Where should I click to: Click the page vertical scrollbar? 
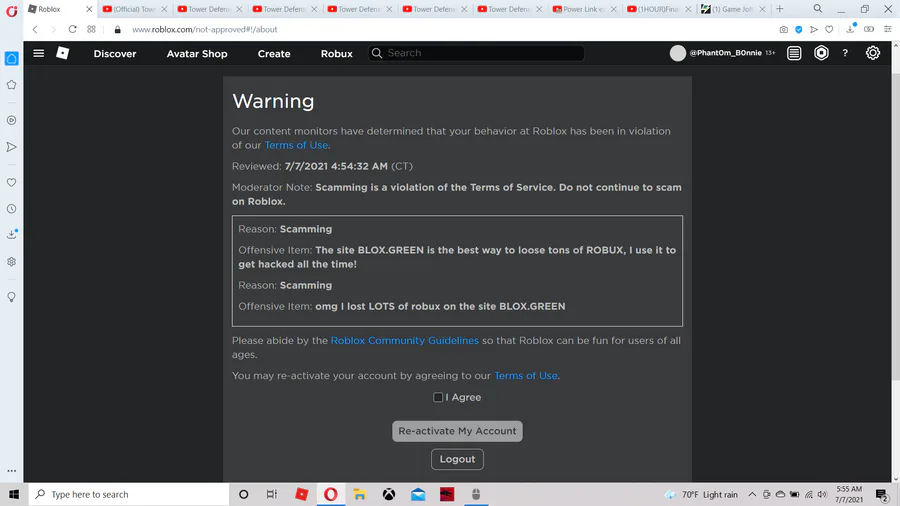(895, 227)
